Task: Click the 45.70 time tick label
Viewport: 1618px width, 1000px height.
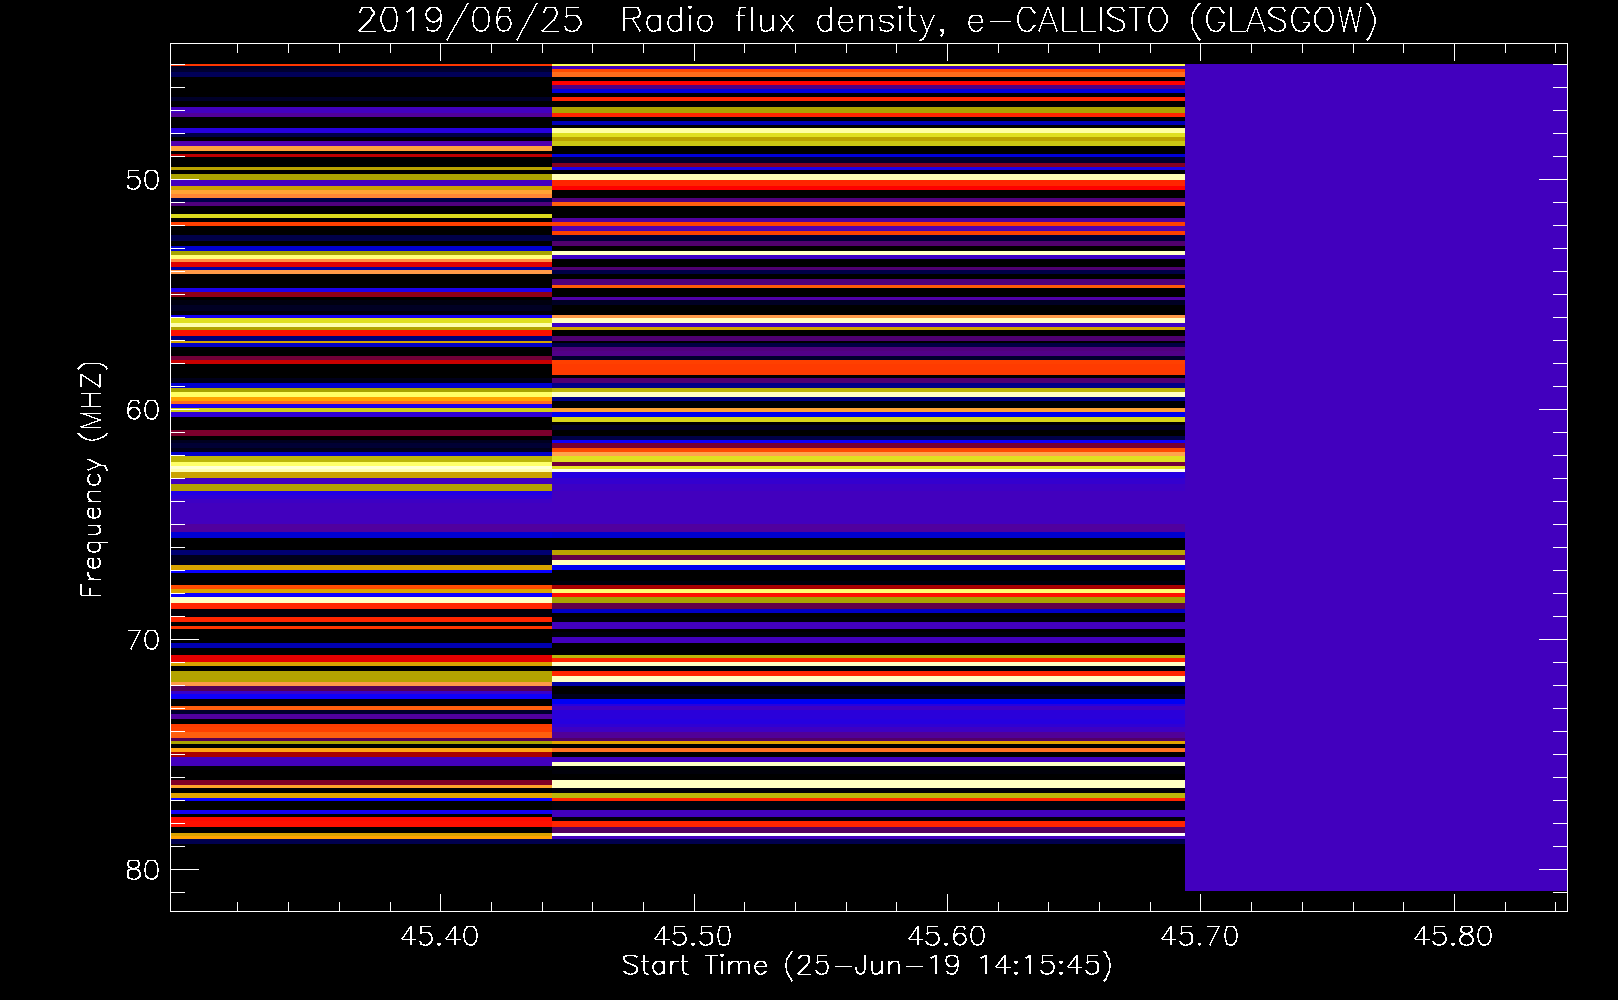Action: click(1200, 936)
